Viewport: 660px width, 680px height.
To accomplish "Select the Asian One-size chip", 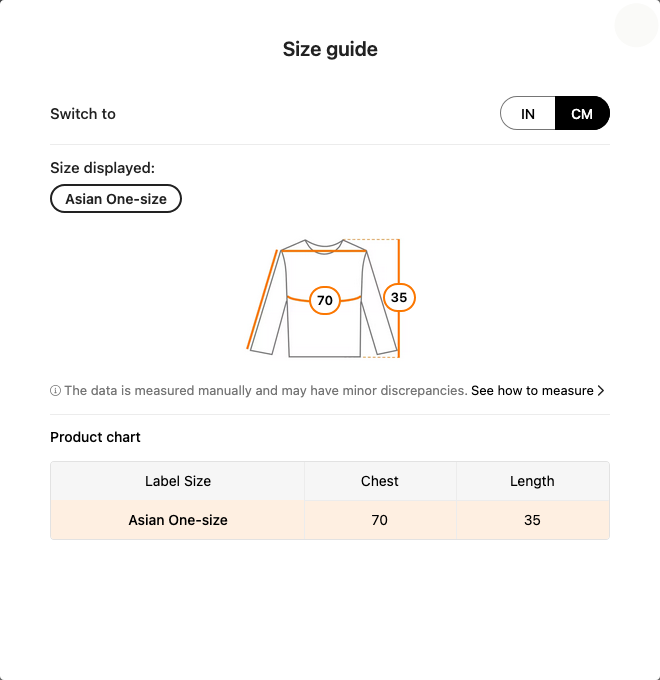I will point(116,199).
